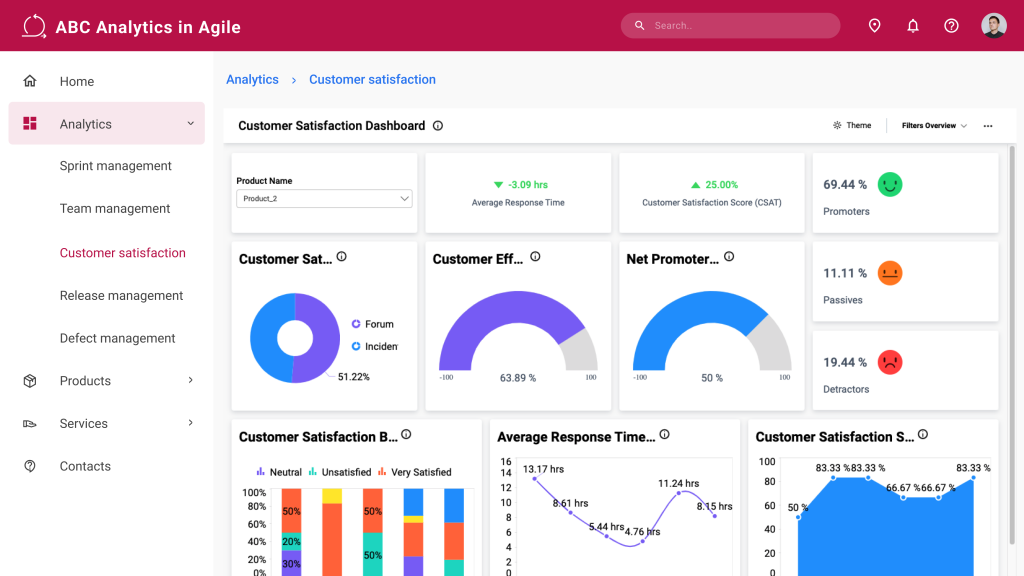
Task: Open Sprint management in sidebar
Action: click(x=116, y=166)
